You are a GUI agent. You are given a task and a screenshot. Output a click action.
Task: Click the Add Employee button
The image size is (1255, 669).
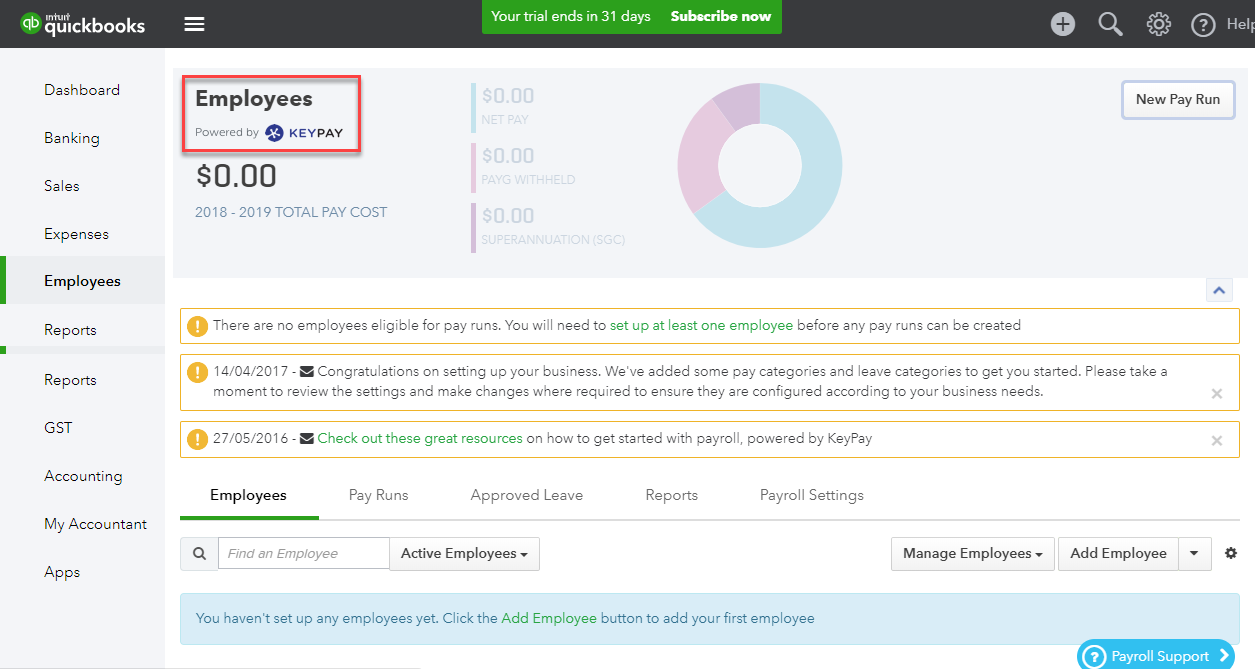click(x=1118, y=553)
